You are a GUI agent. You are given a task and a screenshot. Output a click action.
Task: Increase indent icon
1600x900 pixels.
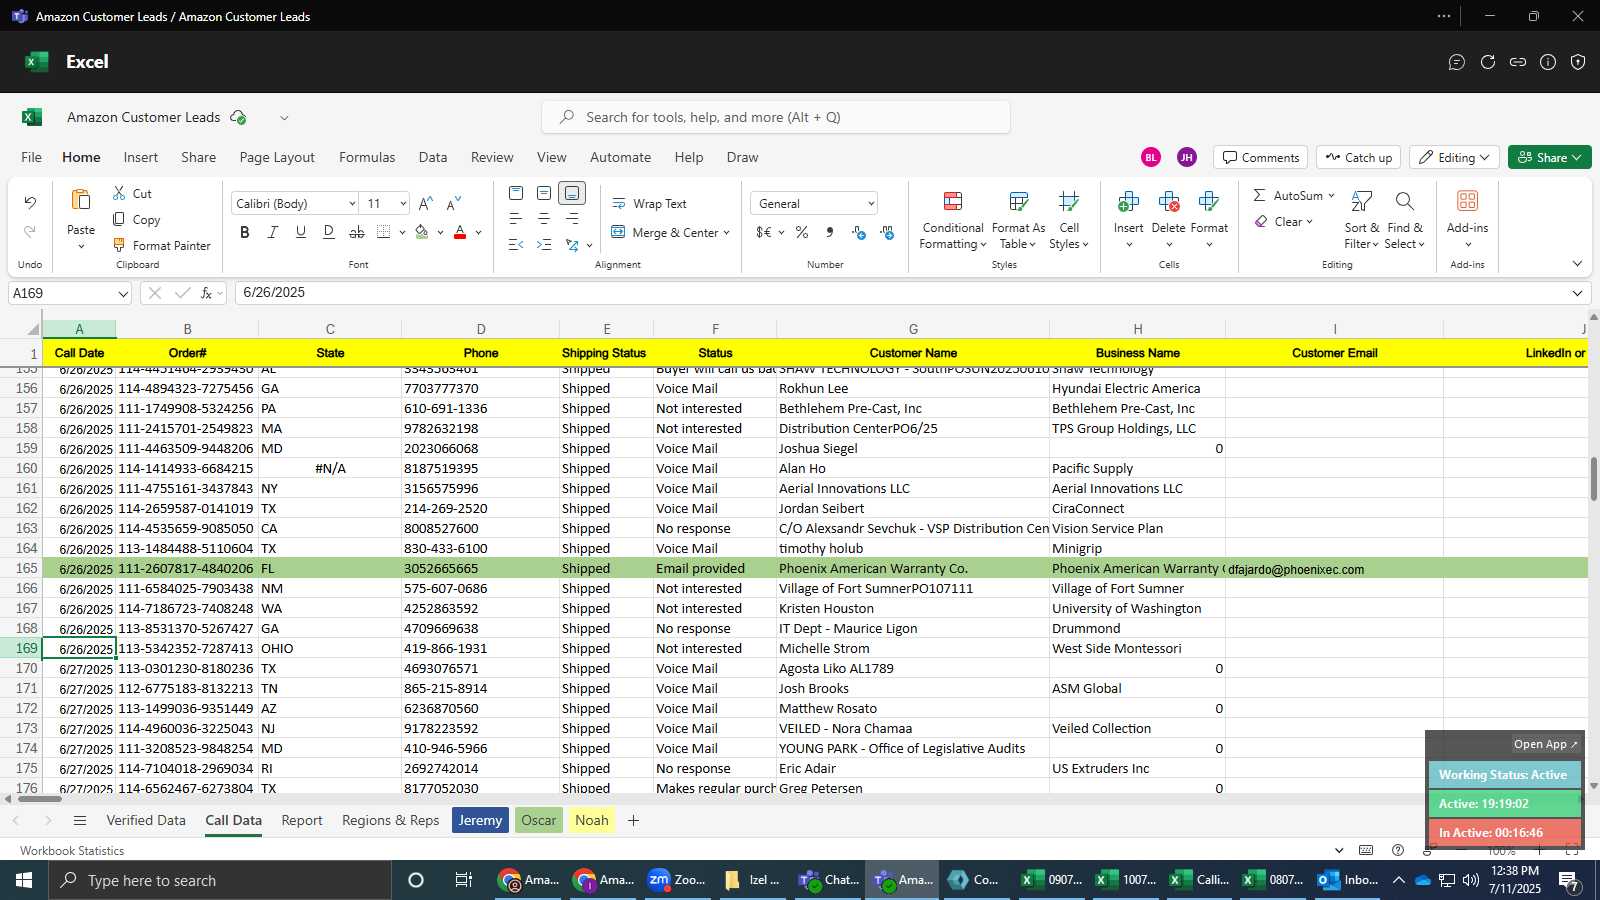point(544,244)
